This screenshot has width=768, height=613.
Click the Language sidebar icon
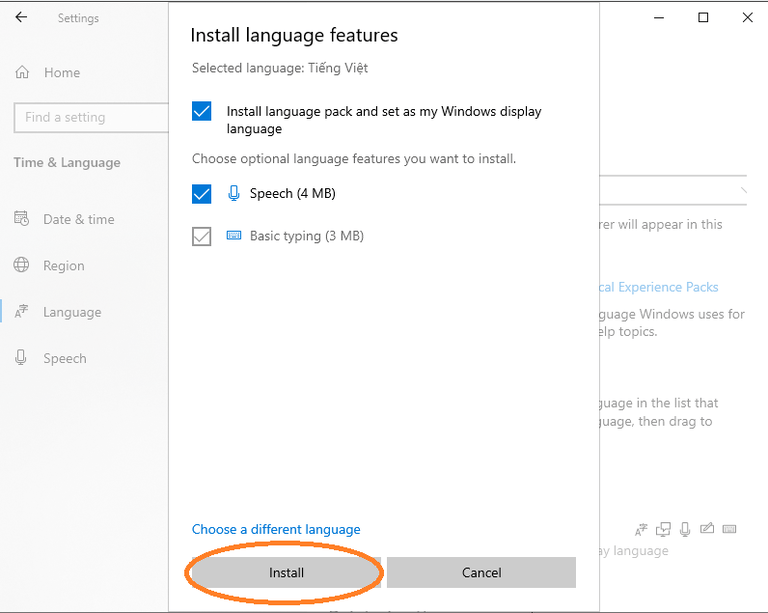pos(21,311)
